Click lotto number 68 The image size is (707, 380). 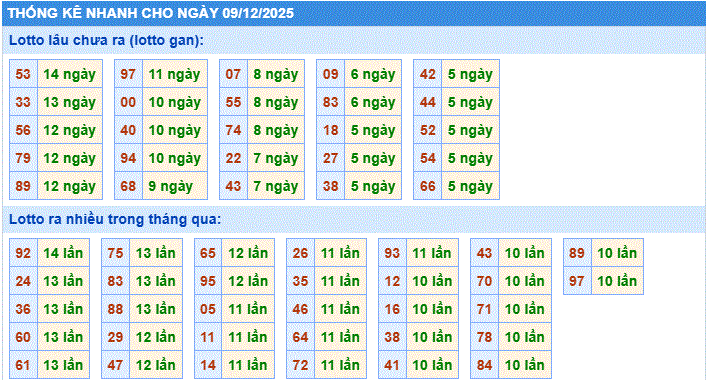pyautogui.click(x=129, y=186)
